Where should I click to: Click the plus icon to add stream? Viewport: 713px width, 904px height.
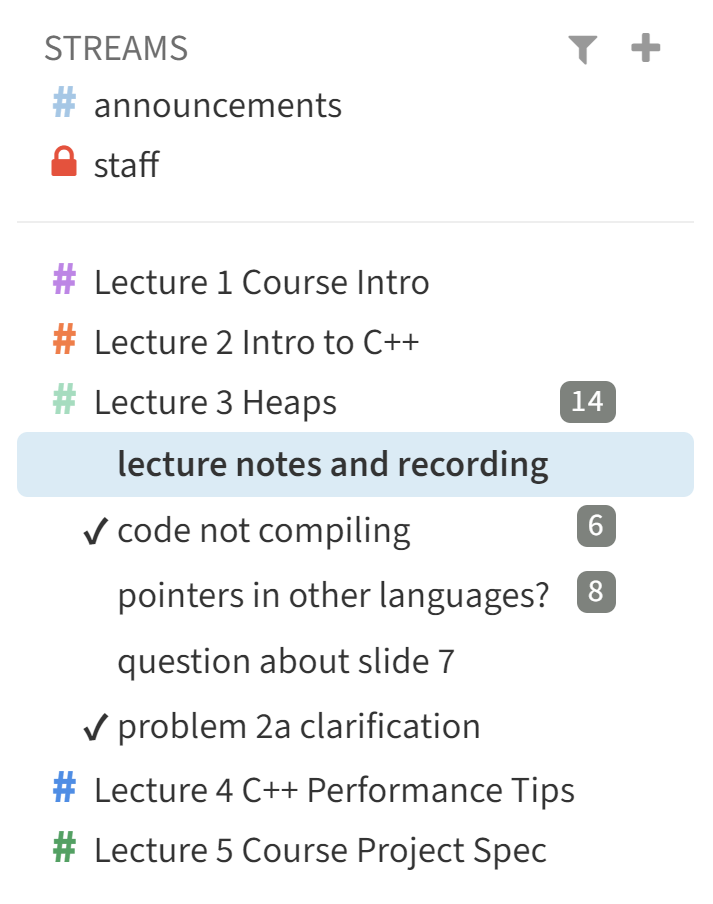(x=646, y=48)
